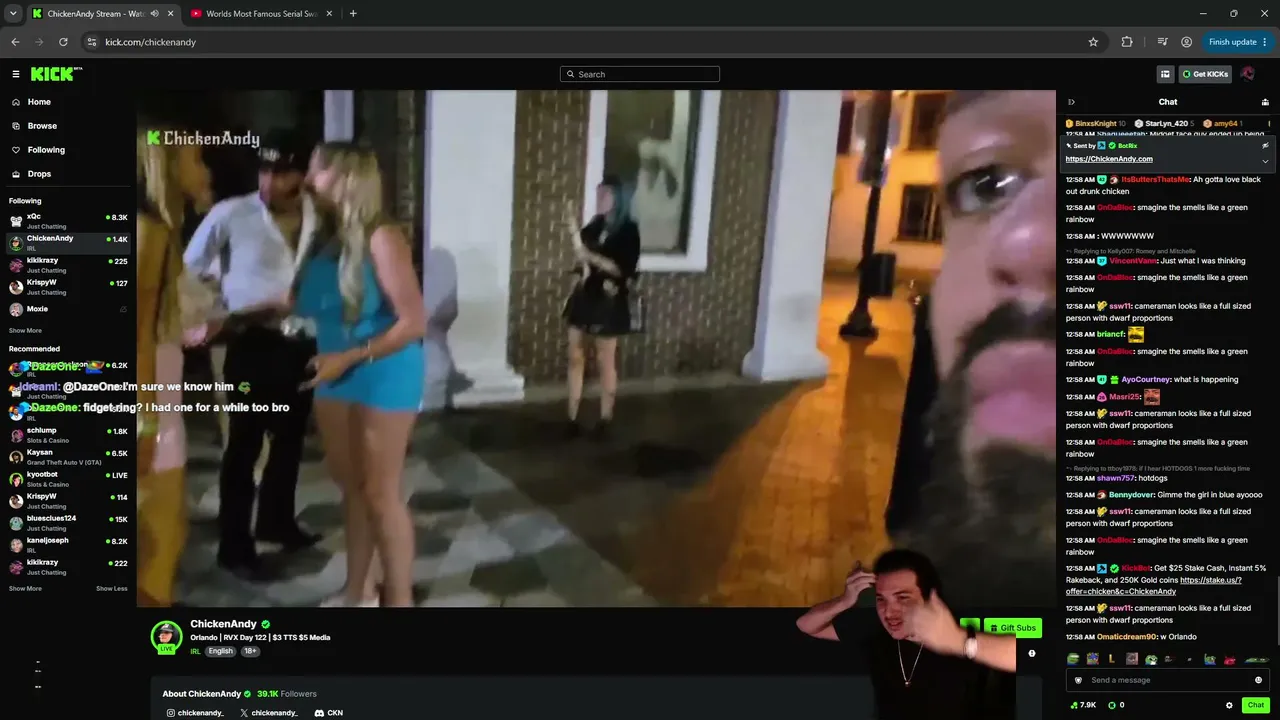Open the ChickenAndy.com pinned link

(1109, 159)
